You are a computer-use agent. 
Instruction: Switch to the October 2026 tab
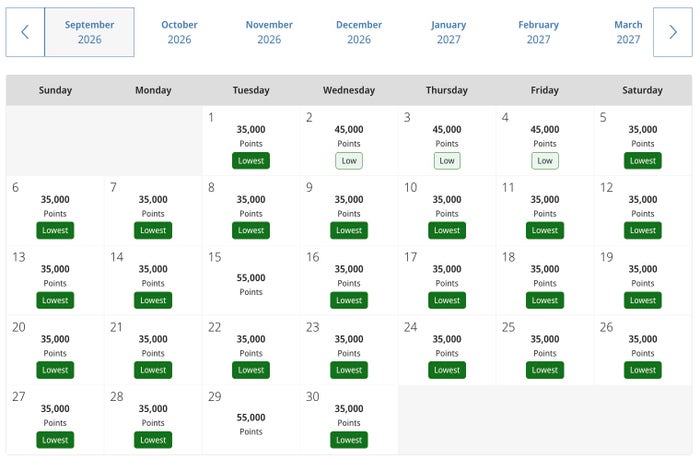click(x=179, y=32)
